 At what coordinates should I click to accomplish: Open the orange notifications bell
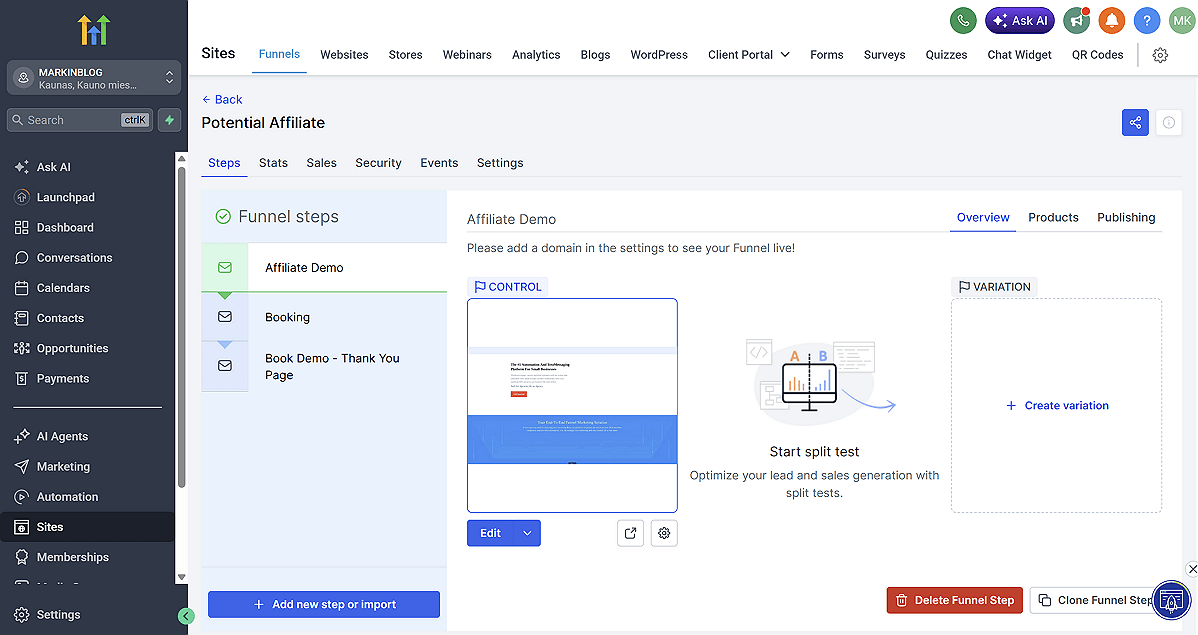tap(1112, 21)
